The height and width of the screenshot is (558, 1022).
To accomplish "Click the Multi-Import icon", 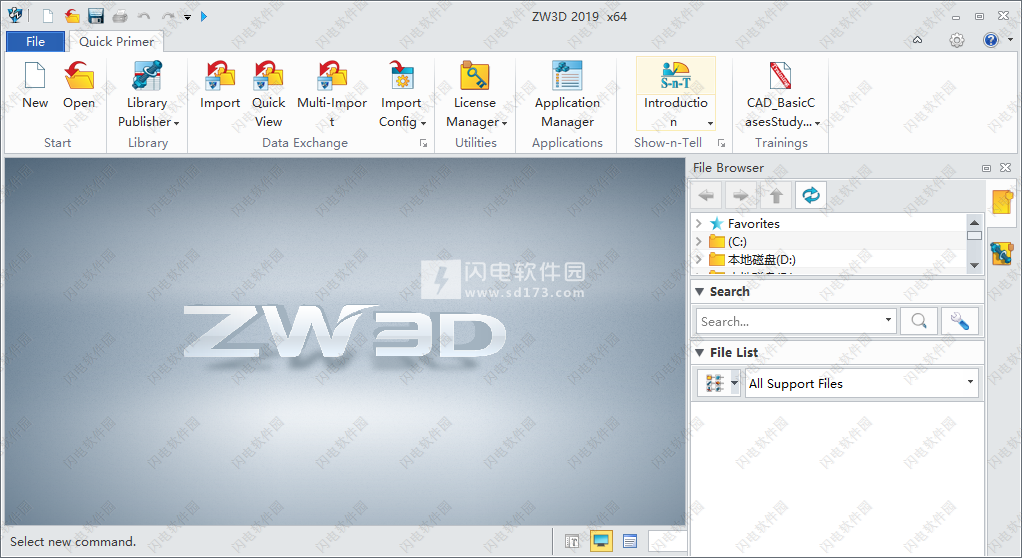I will (x=332, y=76).
